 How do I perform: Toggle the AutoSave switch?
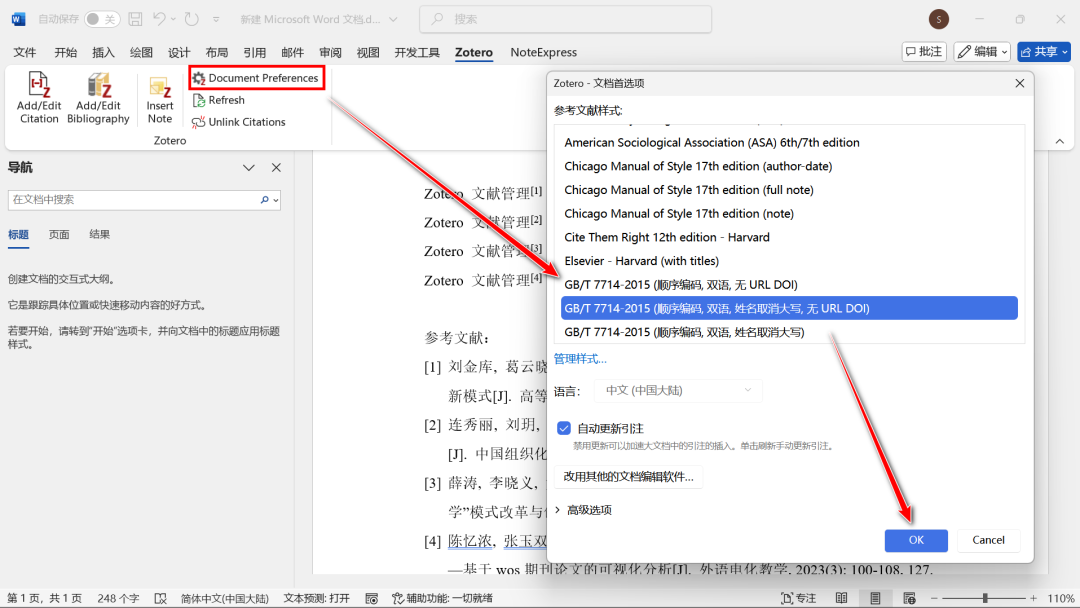[x=101, y=19]
